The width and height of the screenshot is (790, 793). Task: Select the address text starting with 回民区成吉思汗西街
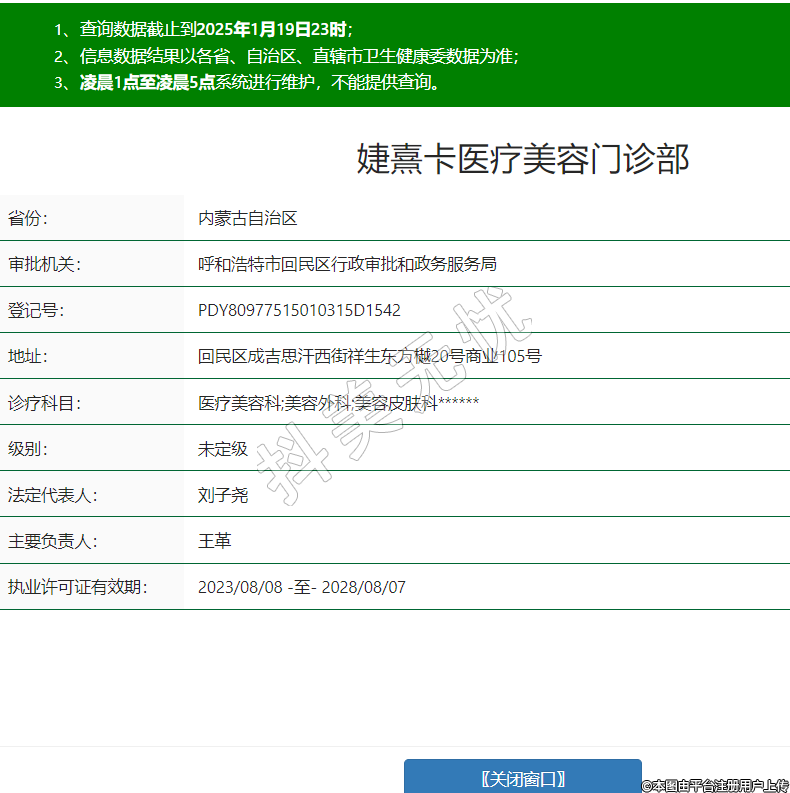369,356
